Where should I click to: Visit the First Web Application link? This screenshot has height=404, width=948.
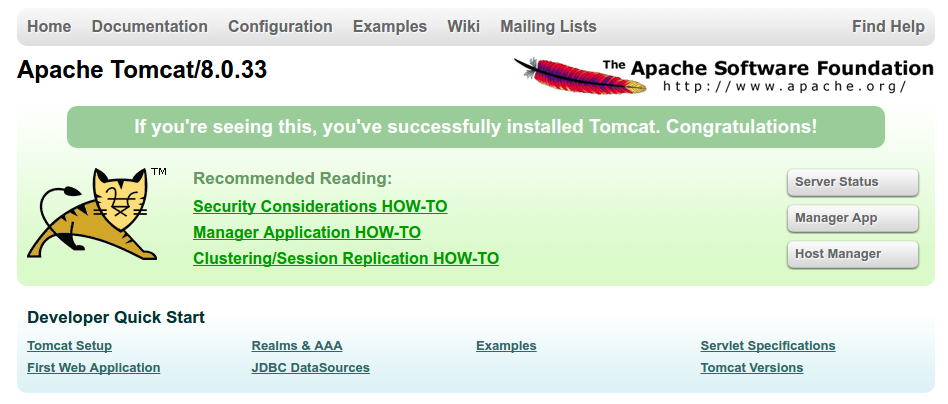[x=94, y=368]
